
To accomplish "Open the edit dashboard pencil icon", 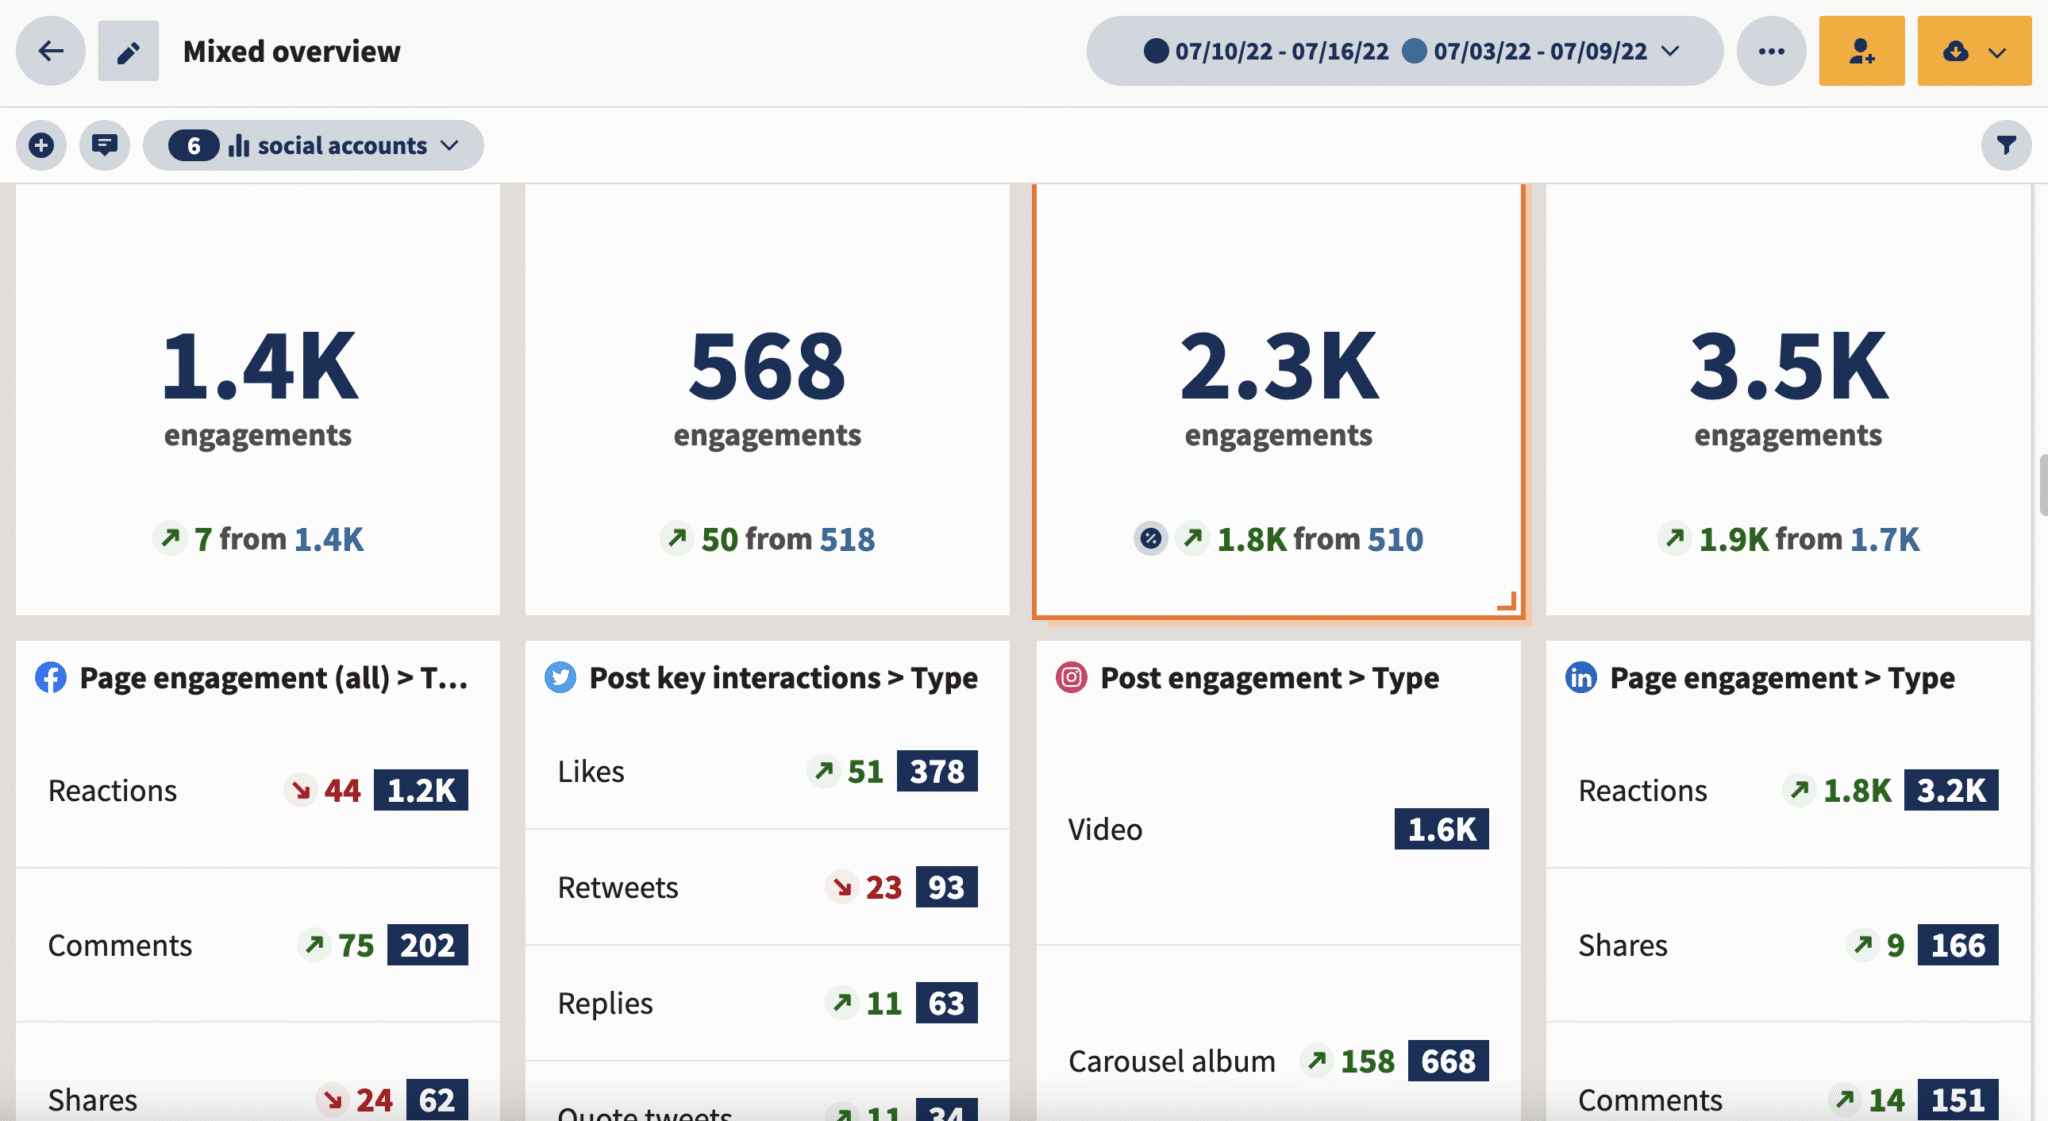I will point(127,51).
